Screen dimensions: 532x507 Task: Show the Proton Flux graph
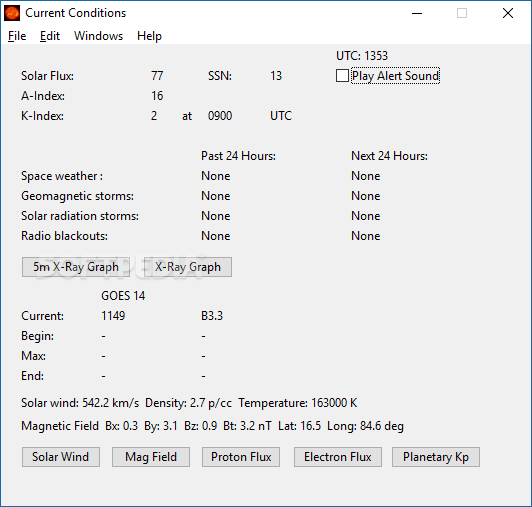tap(241, 457)
